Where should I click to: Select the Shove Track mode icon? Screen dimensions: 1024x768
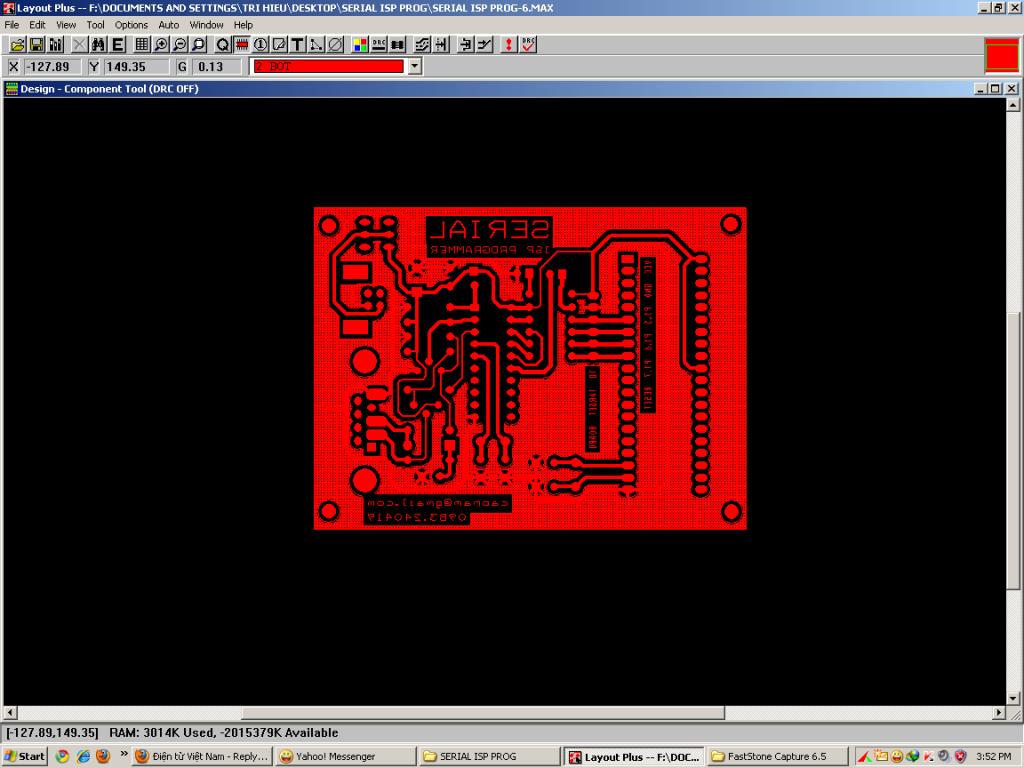point(441,44)
